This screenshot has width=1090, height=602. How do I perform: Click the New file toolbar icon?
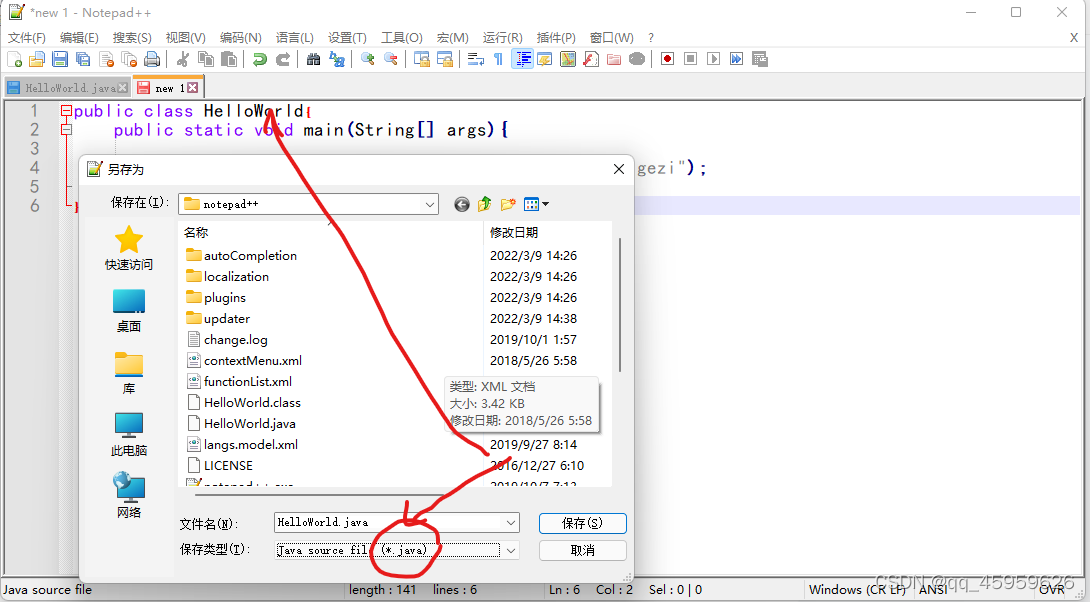(x=15, y=59)
